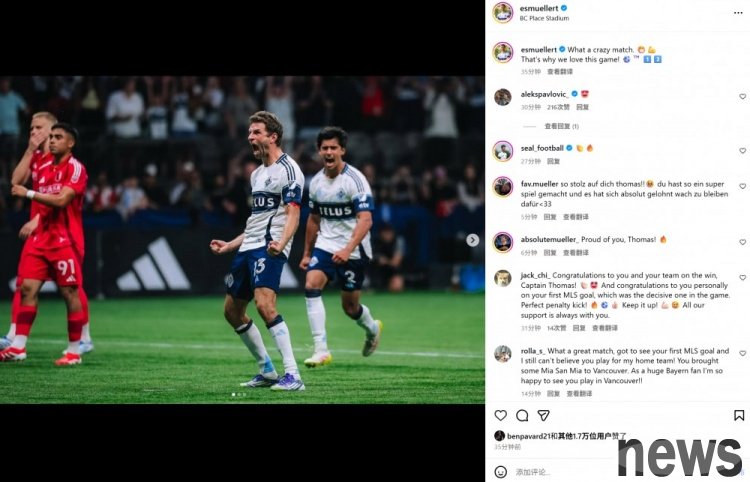Image resolution: width=750 pixels, height=482 pixels.
Task: Expand replies under alekspavlovic_ comment
Action: pyautogui.click(x=561, y=126)
